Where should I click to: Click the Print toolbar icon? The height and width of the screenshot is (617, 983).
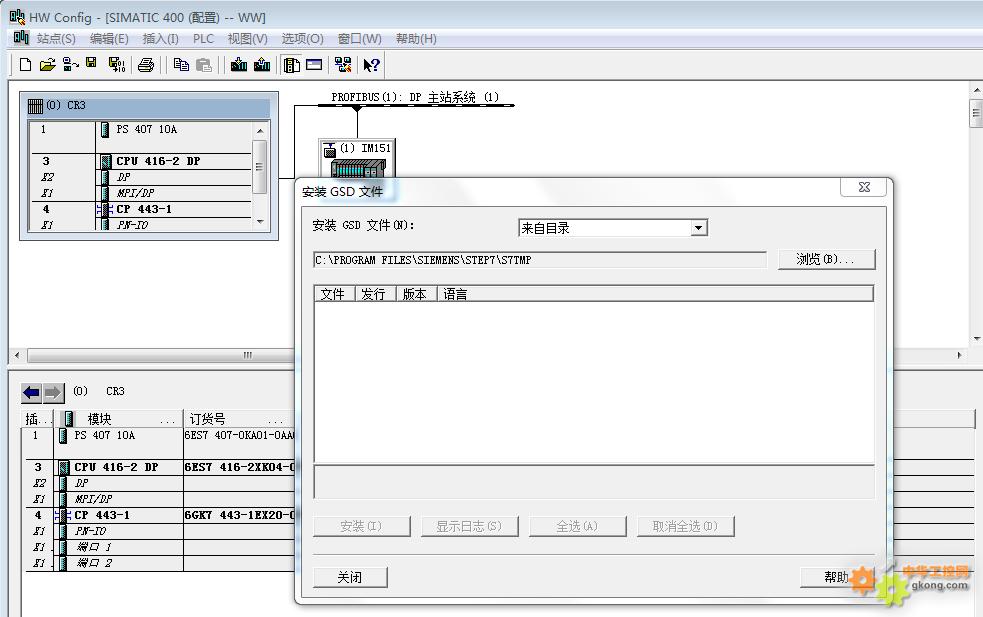[146, 65]
